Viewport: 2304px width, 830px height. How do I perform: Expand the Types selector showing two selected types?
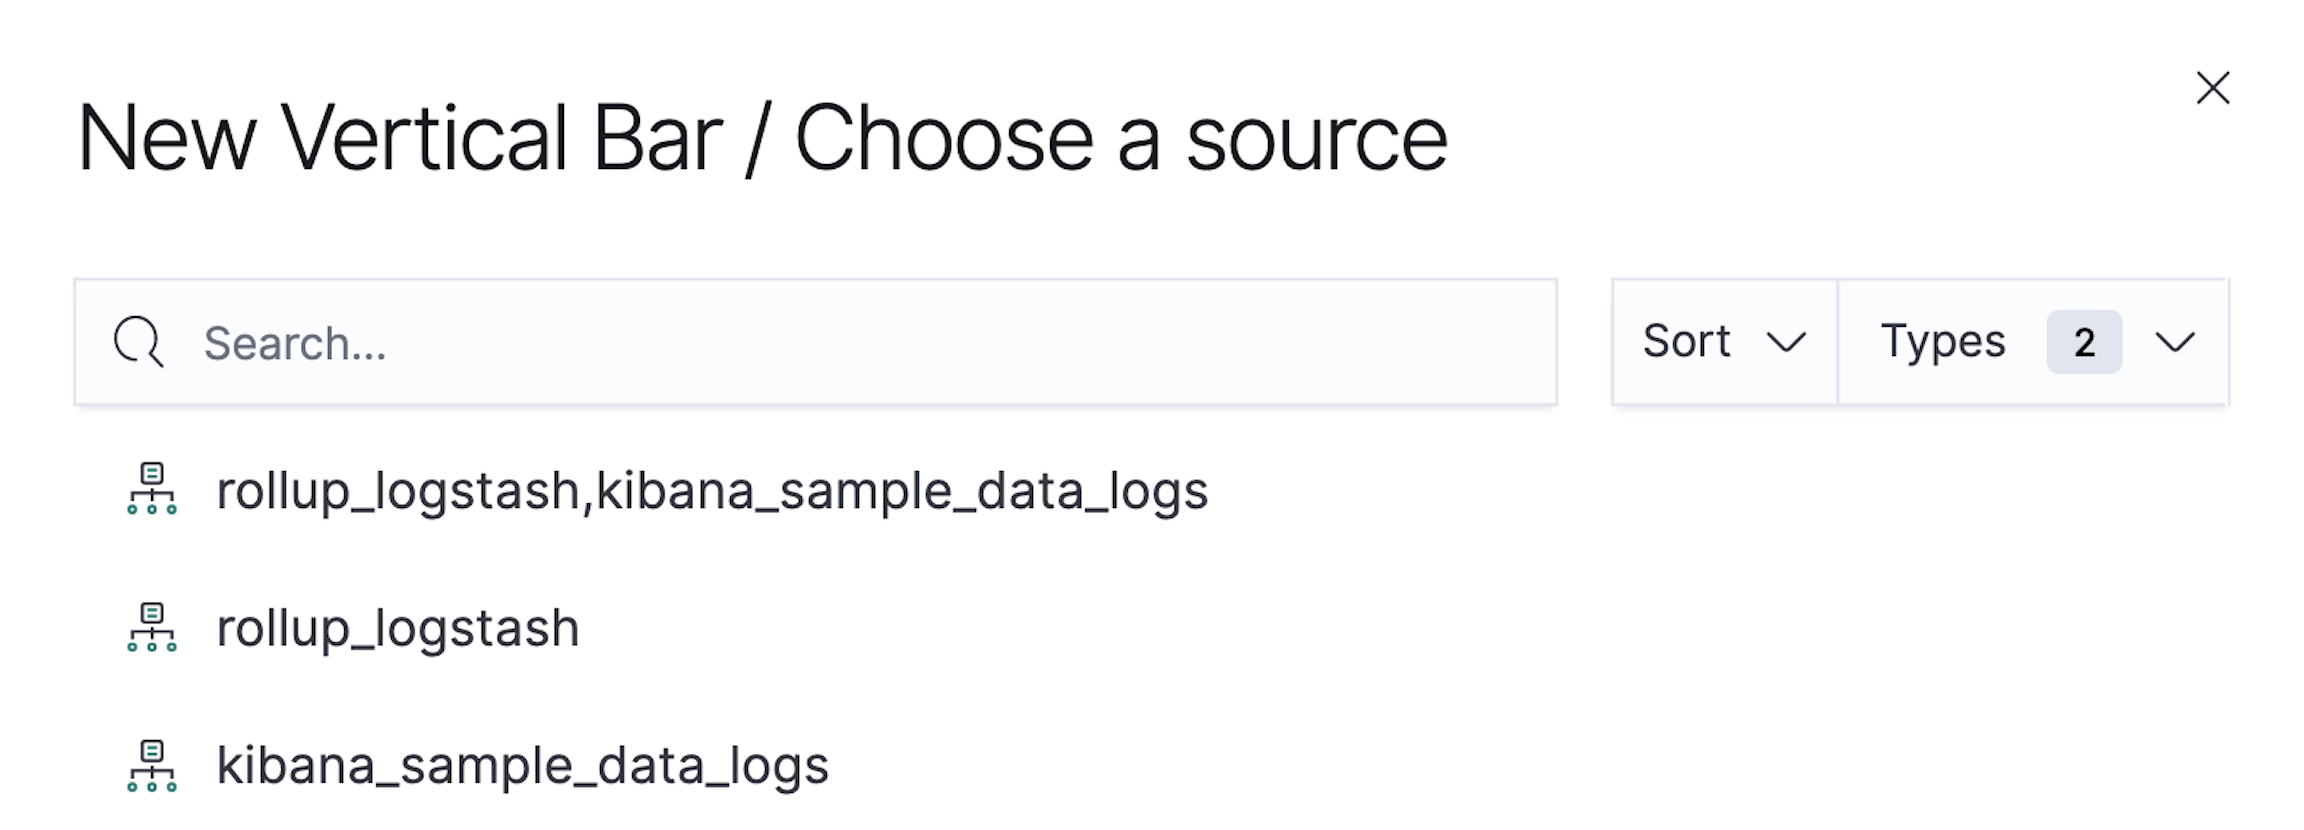coord(2030,342)
